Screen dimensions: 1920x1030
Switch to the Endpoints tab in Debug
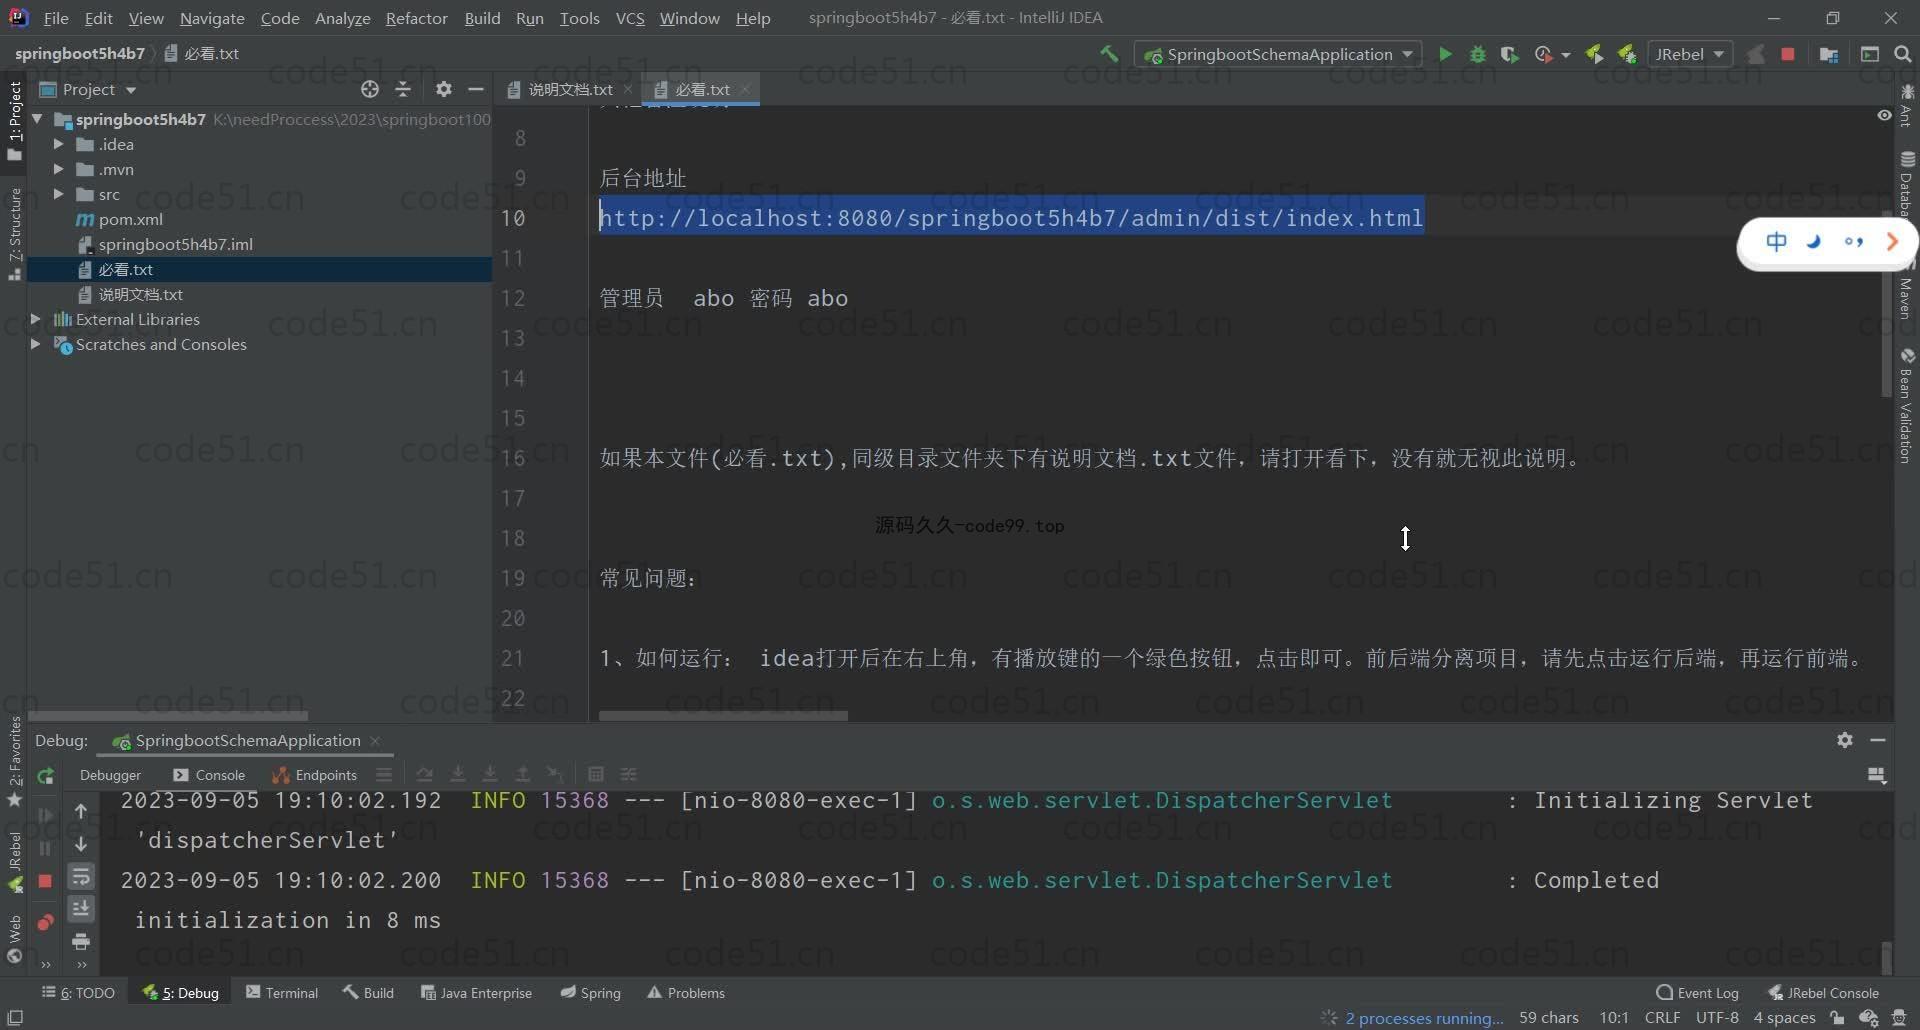tap(315, 775)
